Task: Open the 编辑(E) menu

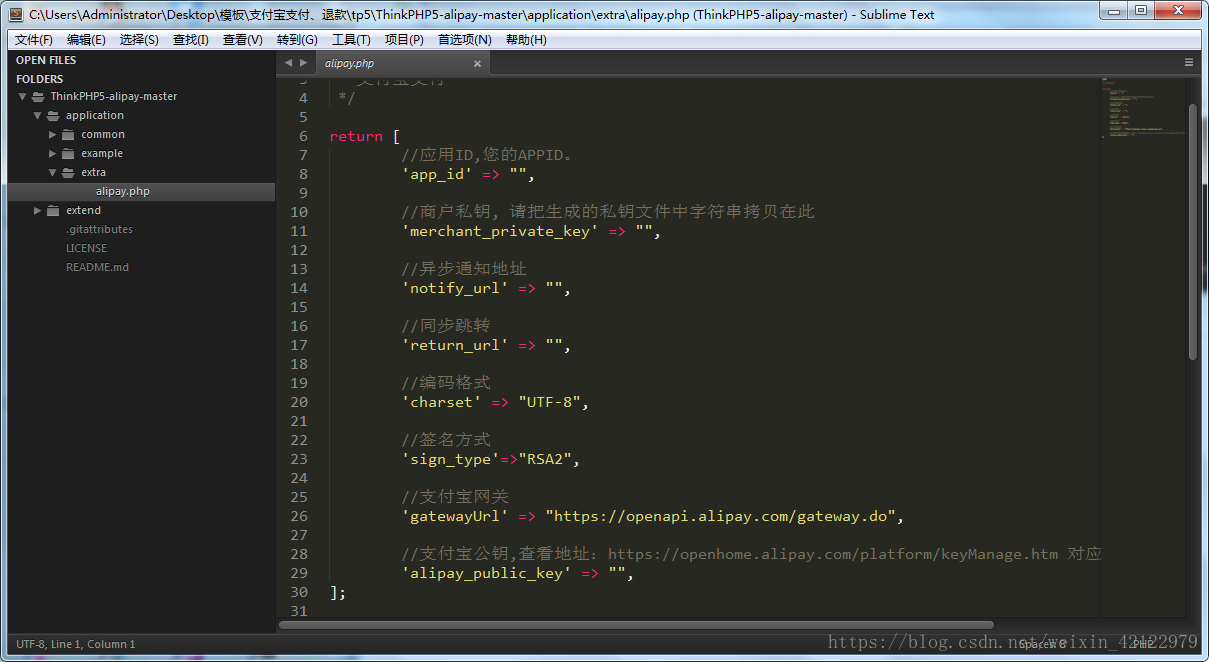Action: [x=86, y=40]
